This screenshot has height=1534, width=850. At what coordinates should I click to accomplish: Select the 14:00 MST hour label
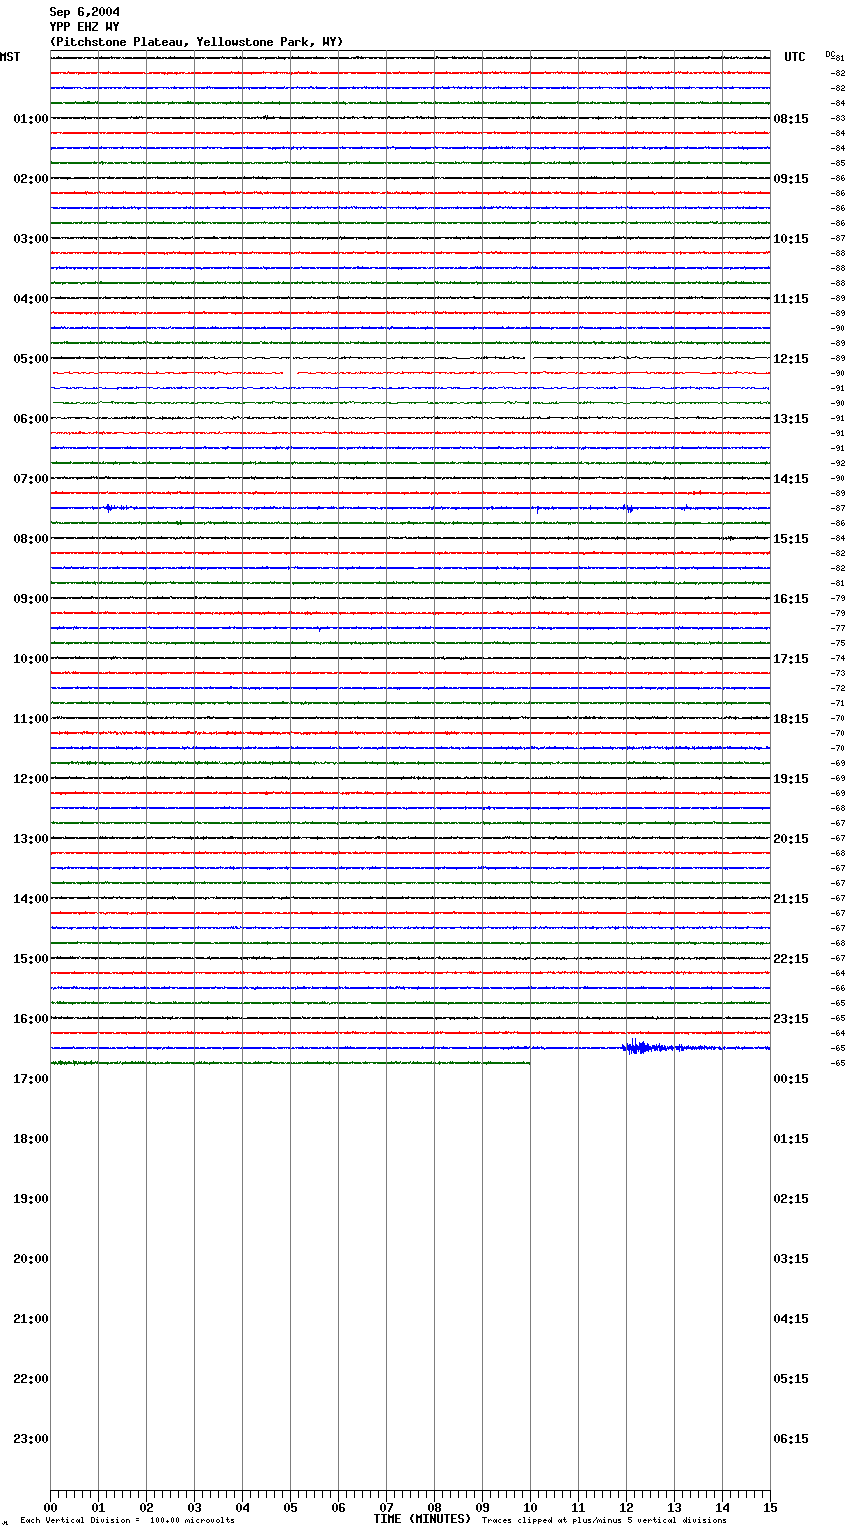click(31, 899)
